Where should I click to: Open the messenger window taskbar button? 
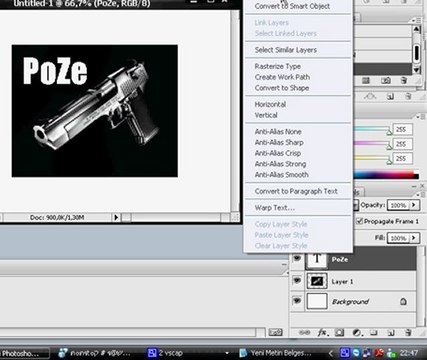click(95, 353)
